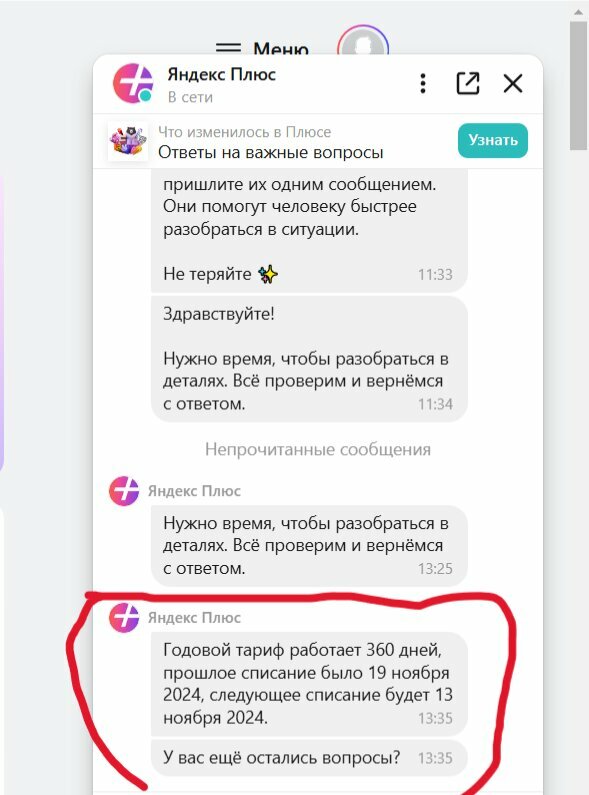Click the Яндекс Плюс title in chat header

point(222,75)
